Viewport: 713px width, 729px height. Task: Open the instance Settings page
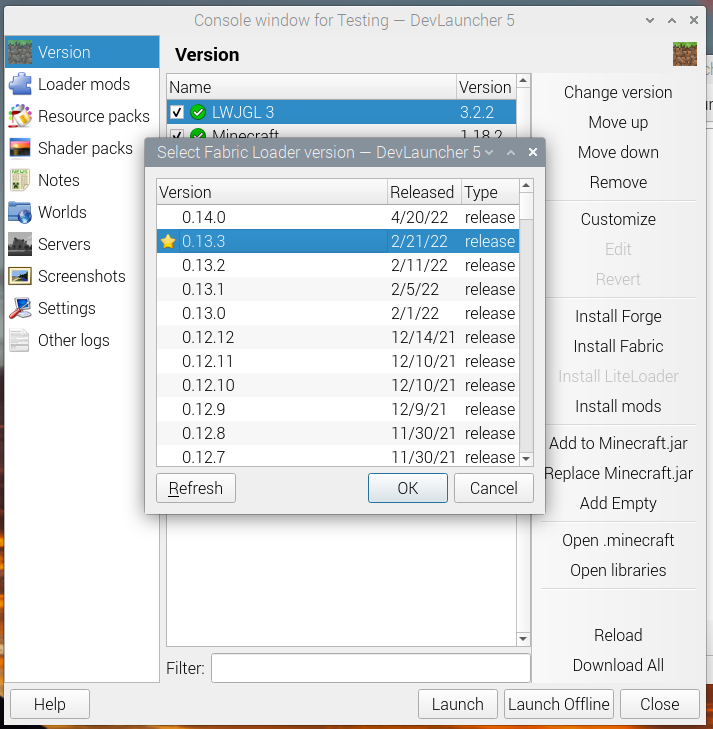coord(66,308)
